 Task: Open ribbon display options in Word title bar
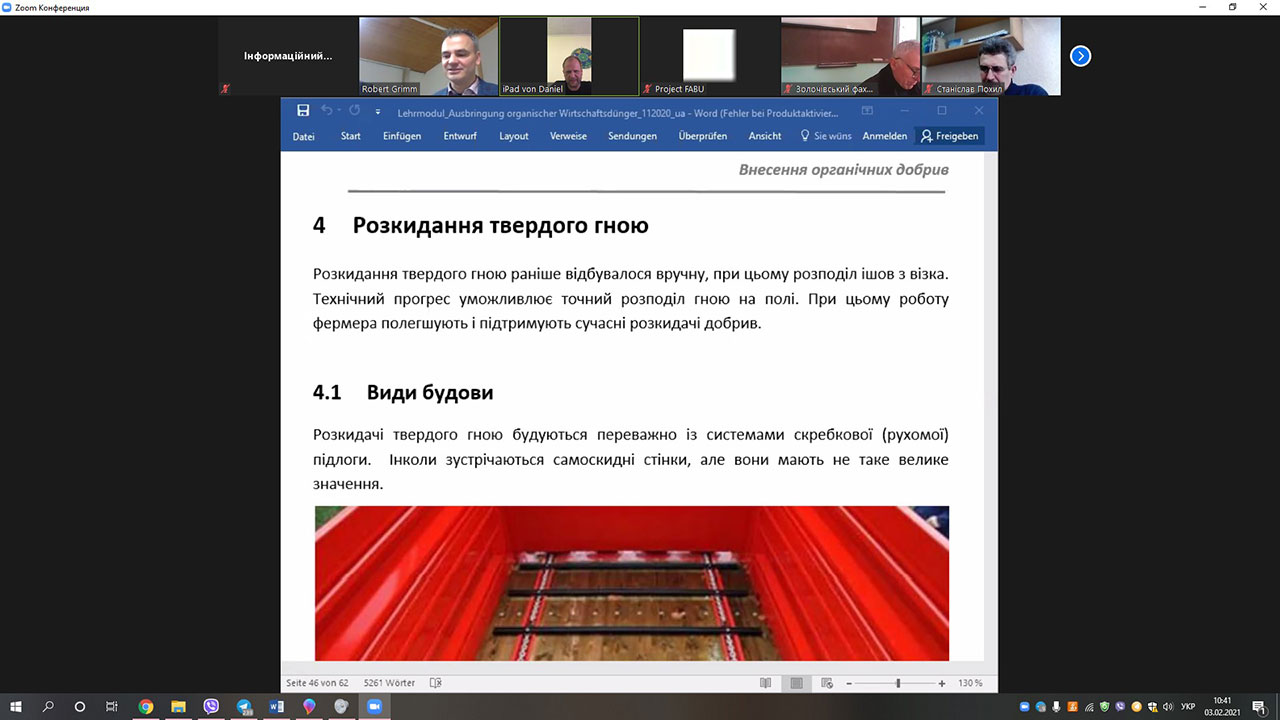(867, 111)
